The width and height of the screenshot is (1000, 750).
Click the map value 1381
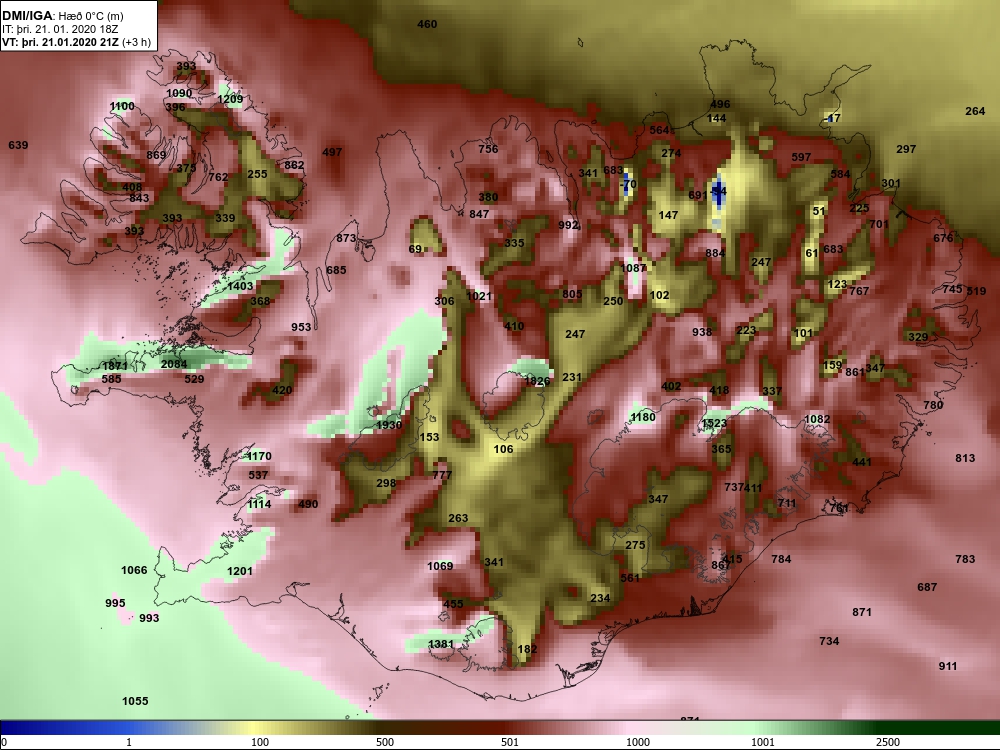[x=440, y=643]
